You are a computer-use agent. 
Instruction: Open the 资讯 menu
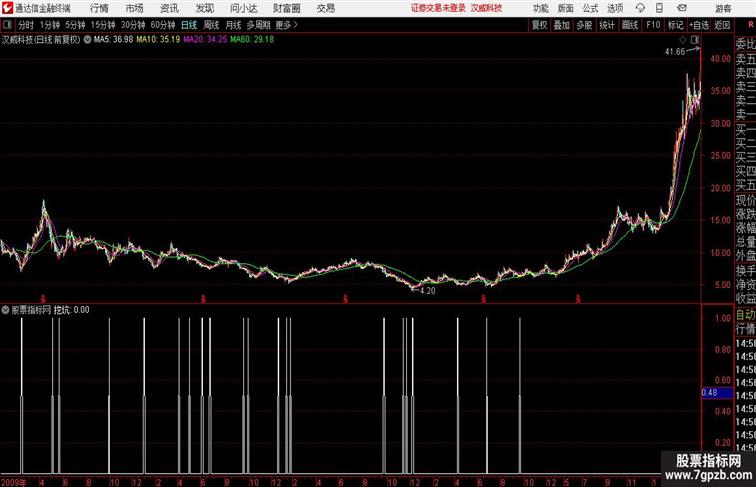(169, 8)
